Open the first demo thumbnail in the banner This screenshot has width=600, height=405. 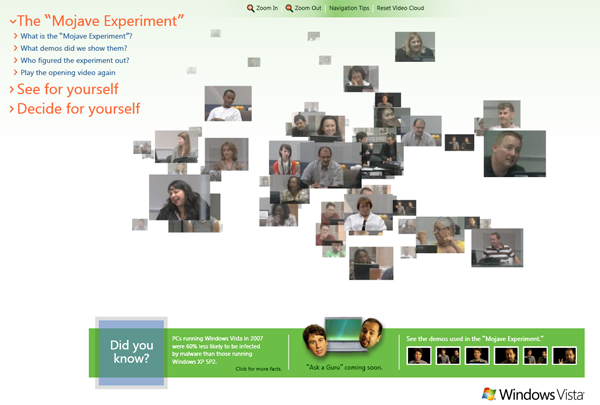(419, 356)
